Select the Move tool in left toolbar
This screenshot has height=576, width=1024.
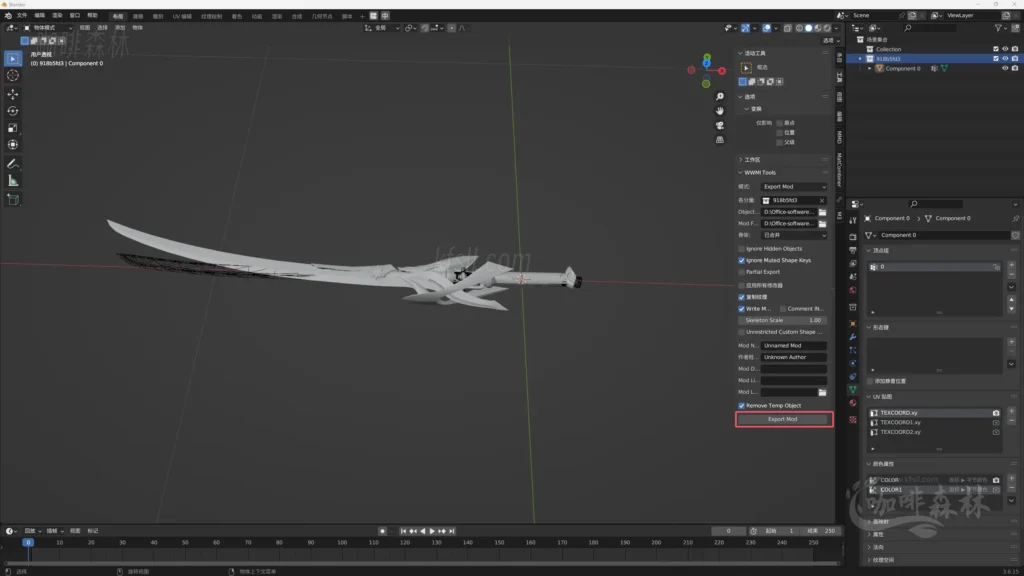(13, 94)
